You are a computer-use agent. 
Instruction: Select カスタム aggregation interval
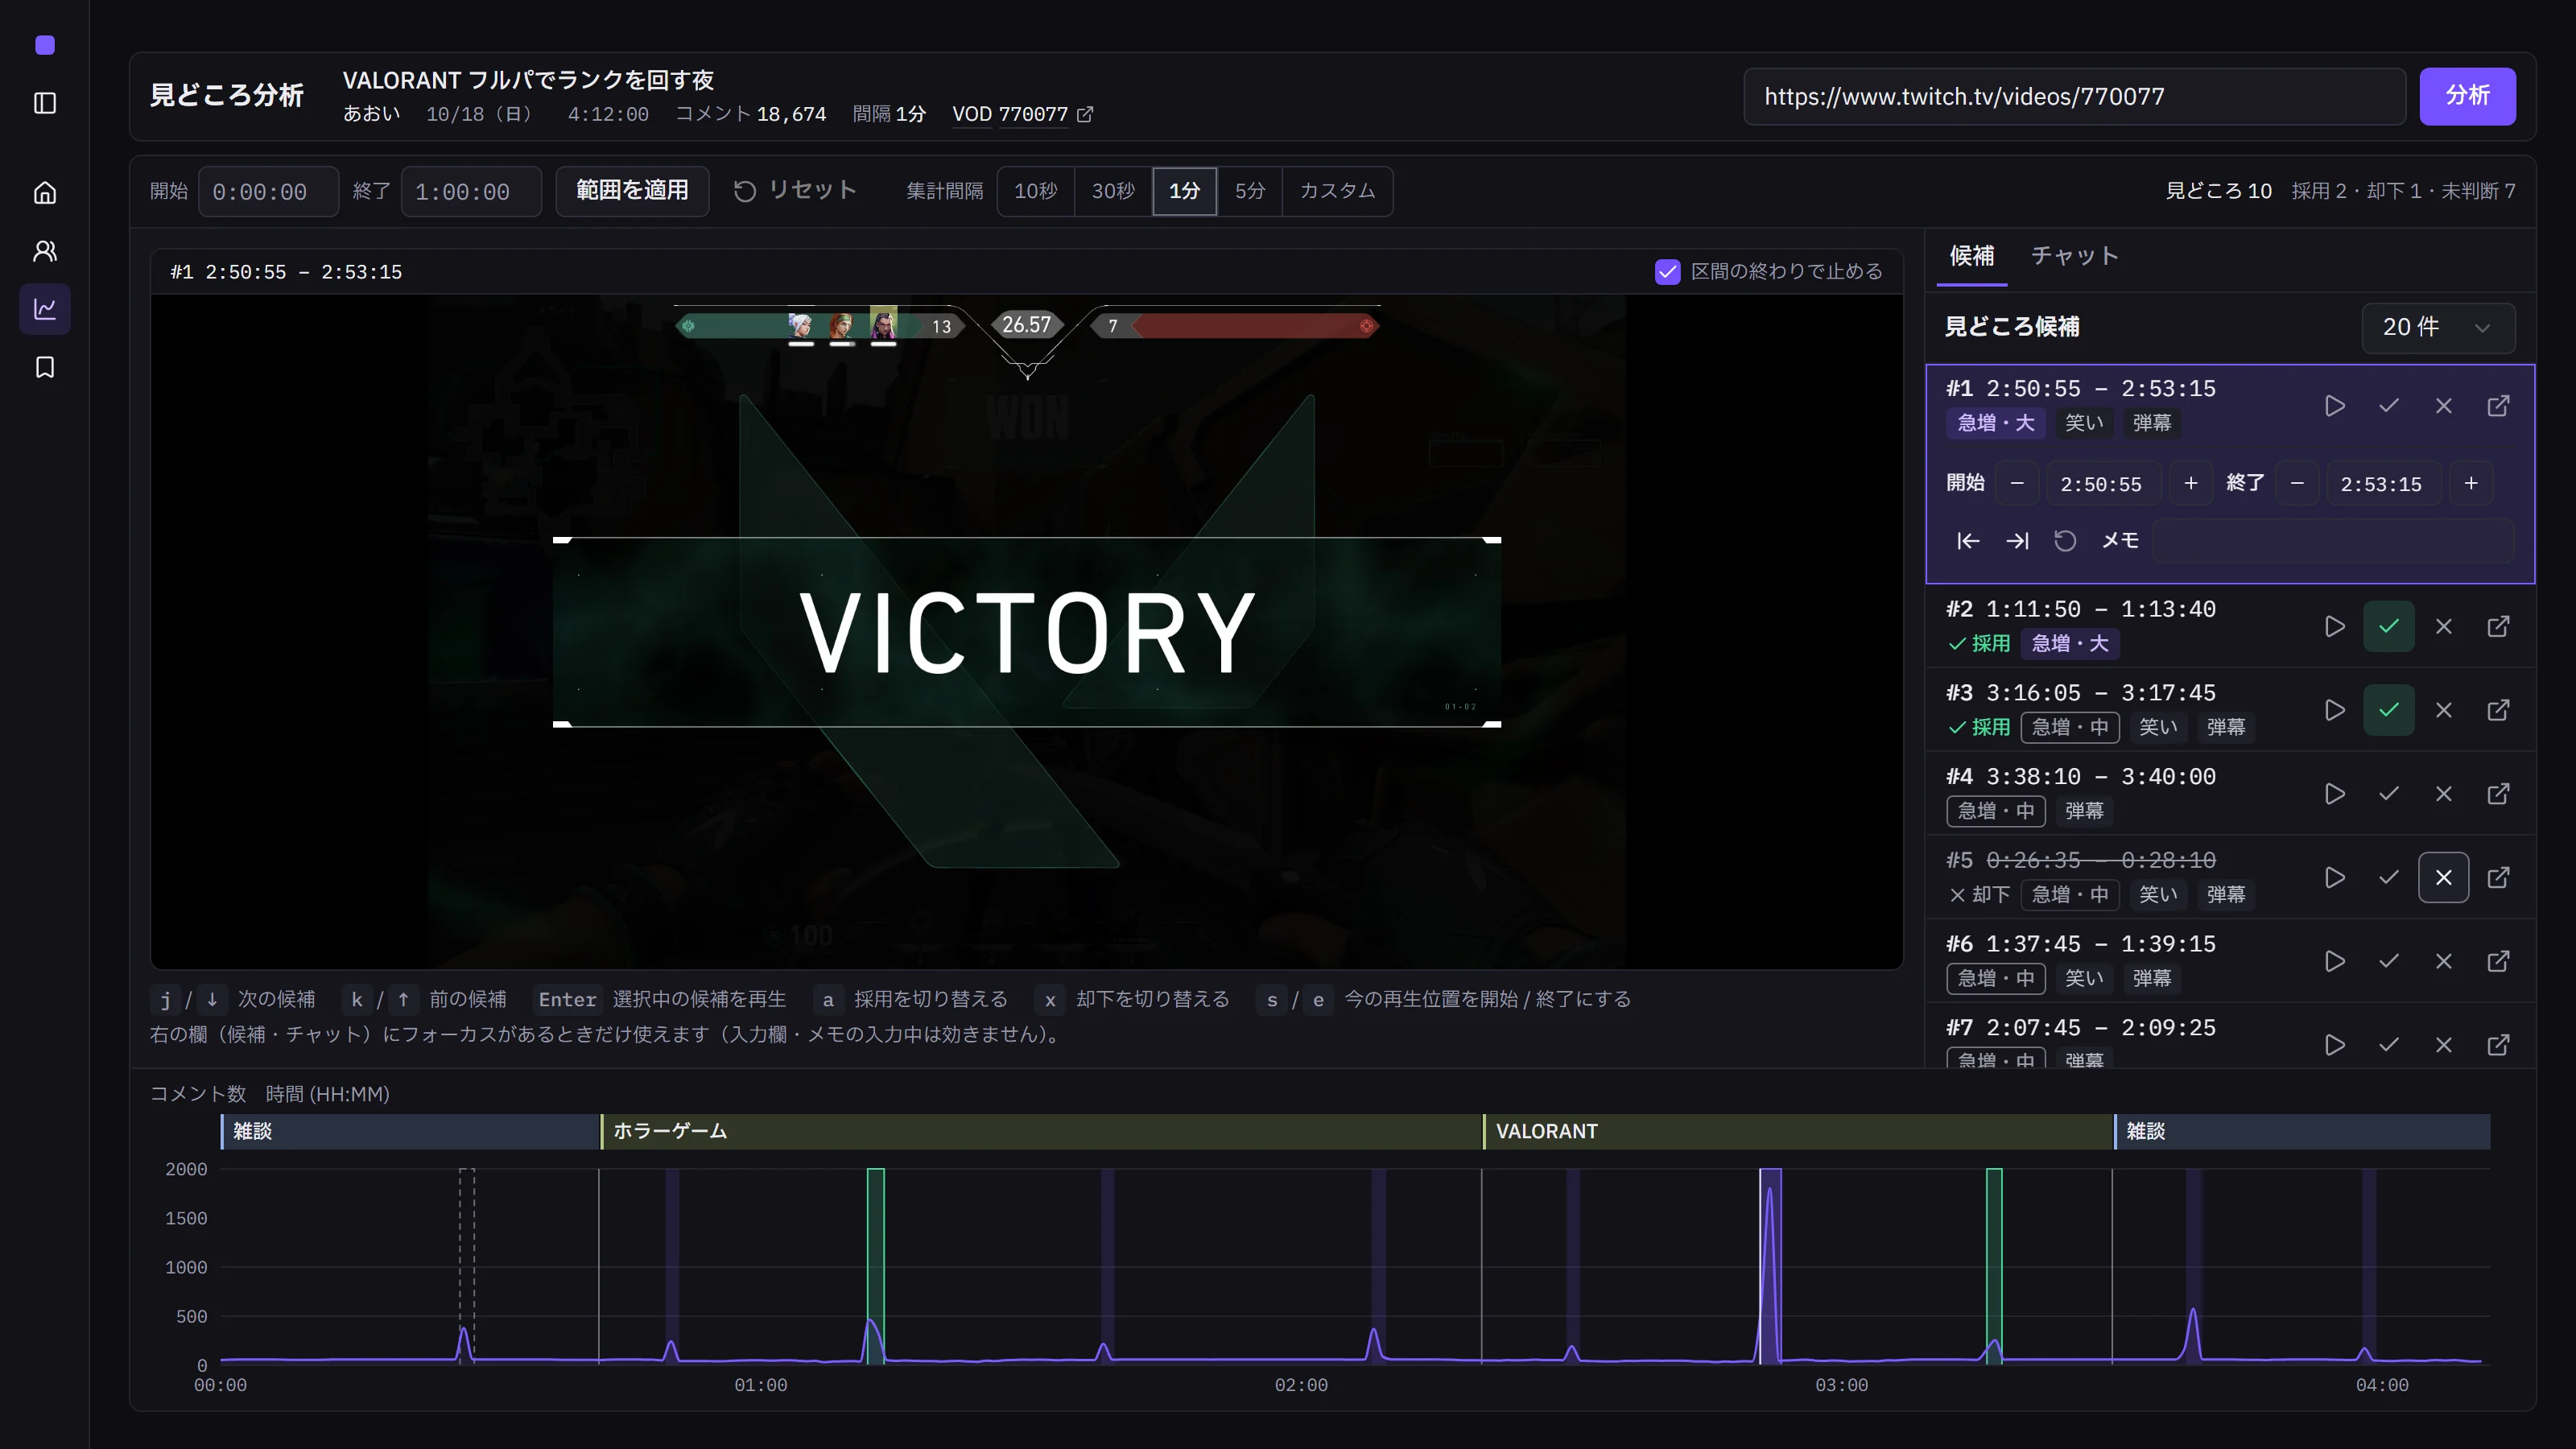click(x=1337, y=191)
